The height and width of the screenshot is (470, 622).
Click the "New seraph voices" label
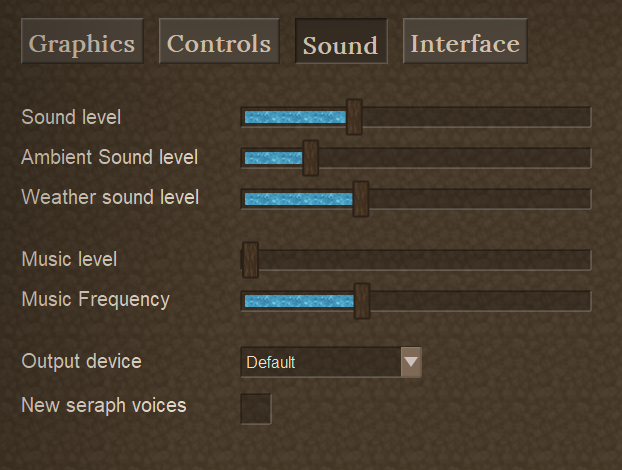104,405
